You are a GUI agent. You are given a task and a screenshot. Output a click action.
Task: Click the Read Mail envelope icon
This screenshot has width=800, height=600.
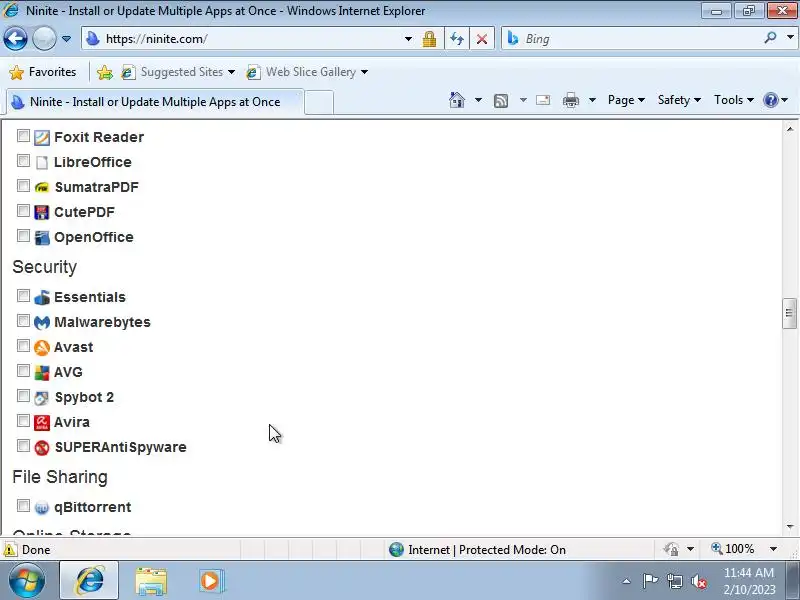543,100
